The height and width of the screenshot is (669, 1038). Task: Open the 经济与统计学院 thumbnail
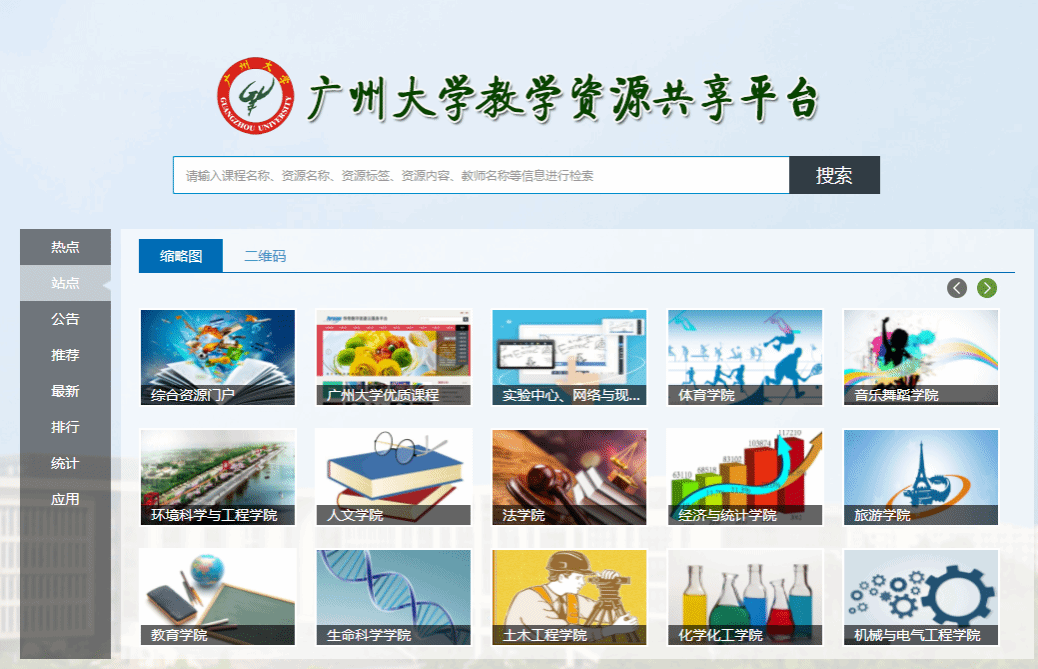pyautogui.click(x=745, y=477)
